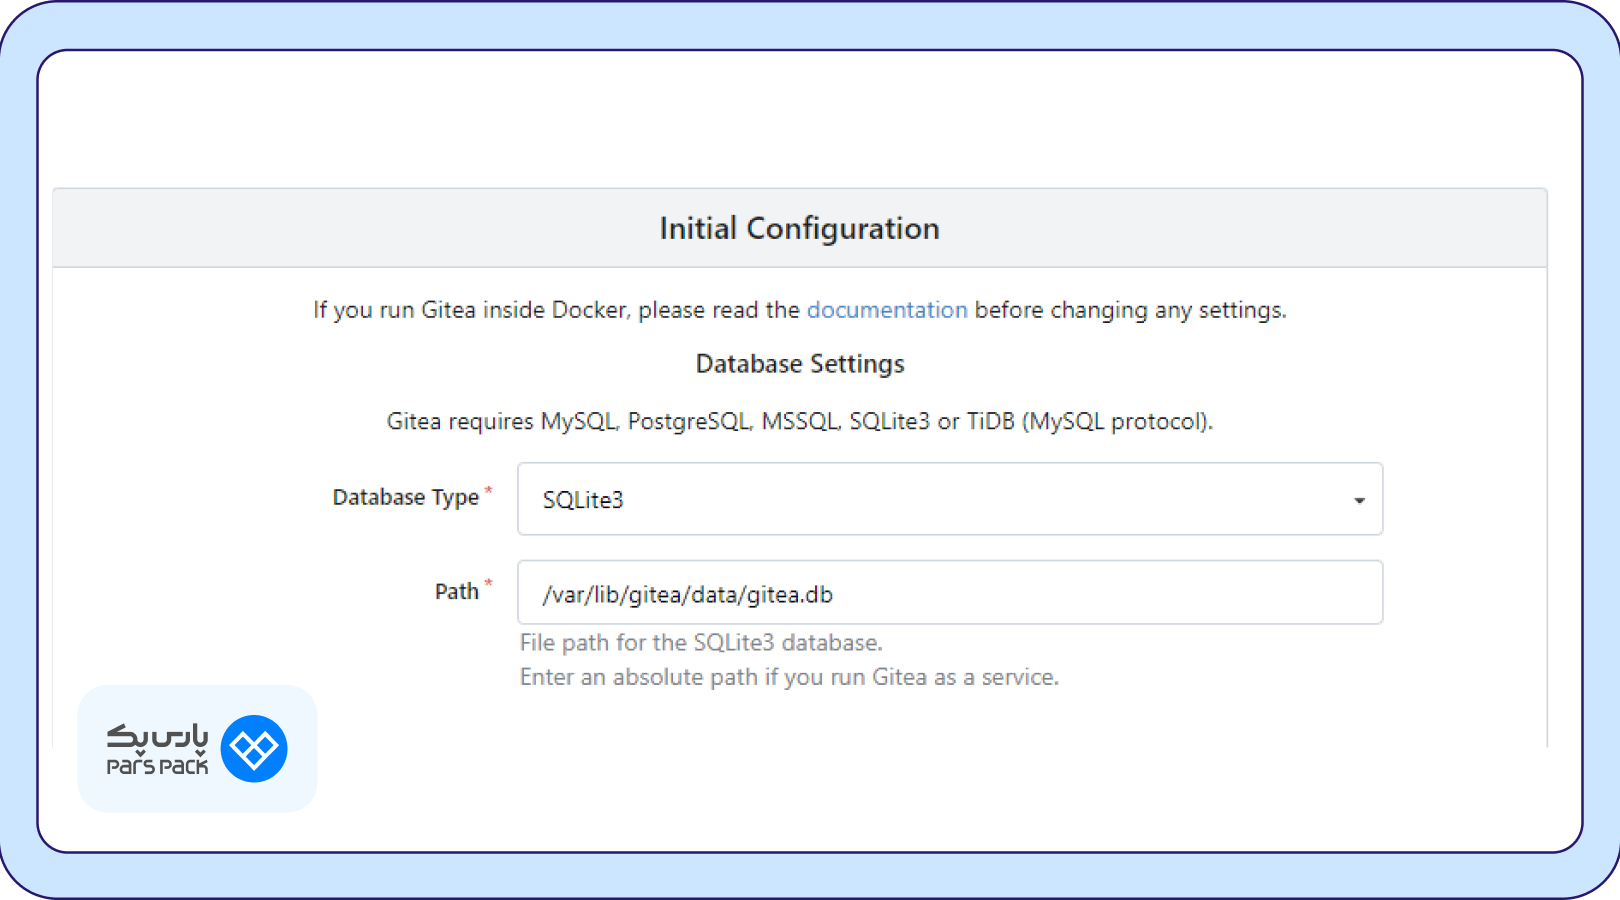Screen dimensions: 1620x900
Task: Click the red asterisk beside Path
Action: point(489,583)
